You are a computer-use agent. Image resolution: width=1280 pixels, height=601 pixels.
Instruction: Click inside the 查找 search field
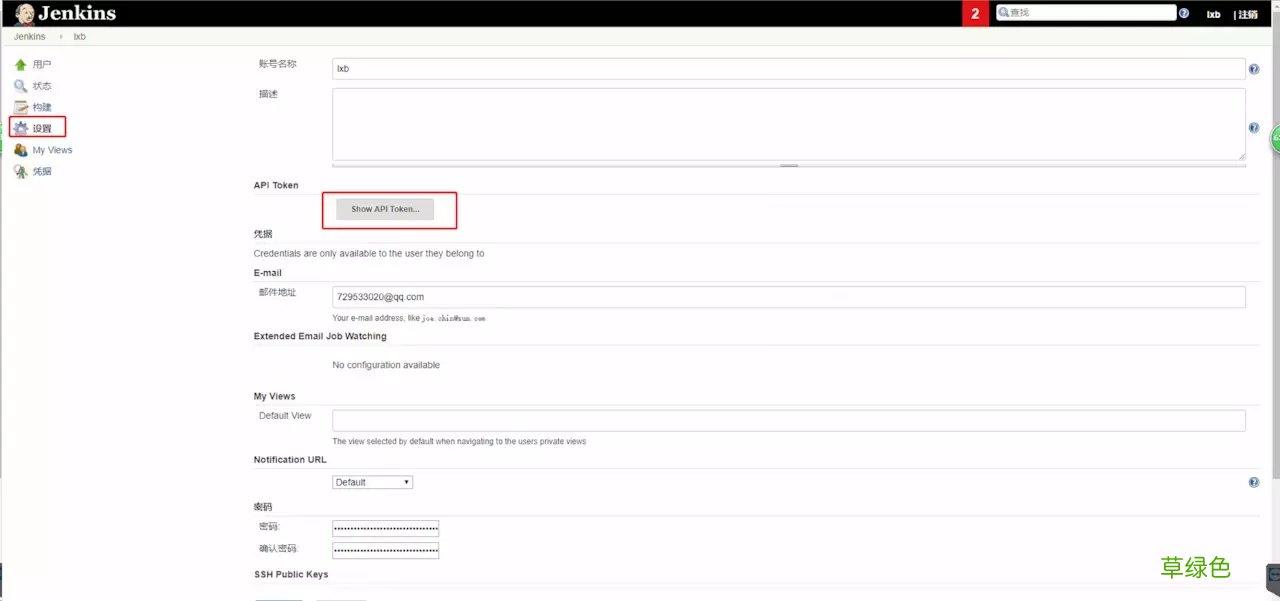pyautogui.click(x=1085, y=12)
